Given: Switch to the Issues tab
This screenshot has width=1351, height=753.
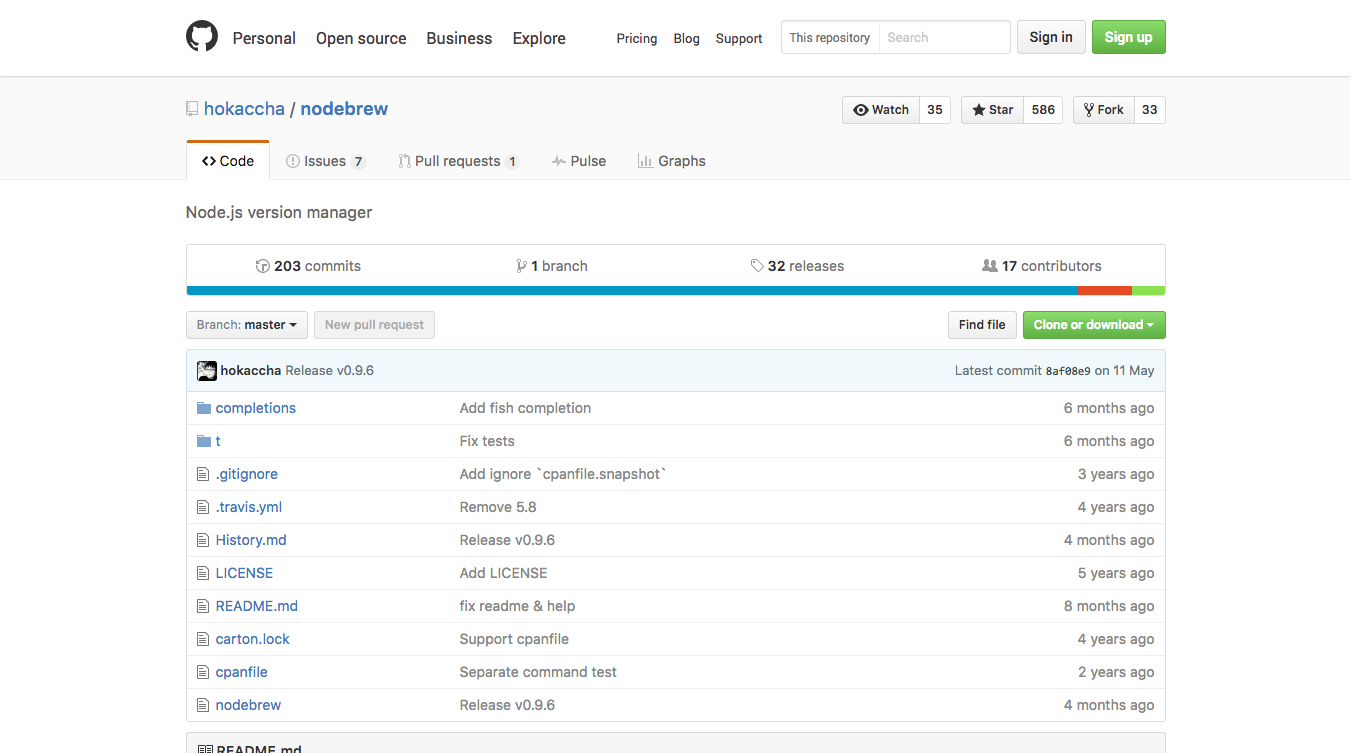Looking at the screenshot, I should pyautogui.click(x=326, y=161).
